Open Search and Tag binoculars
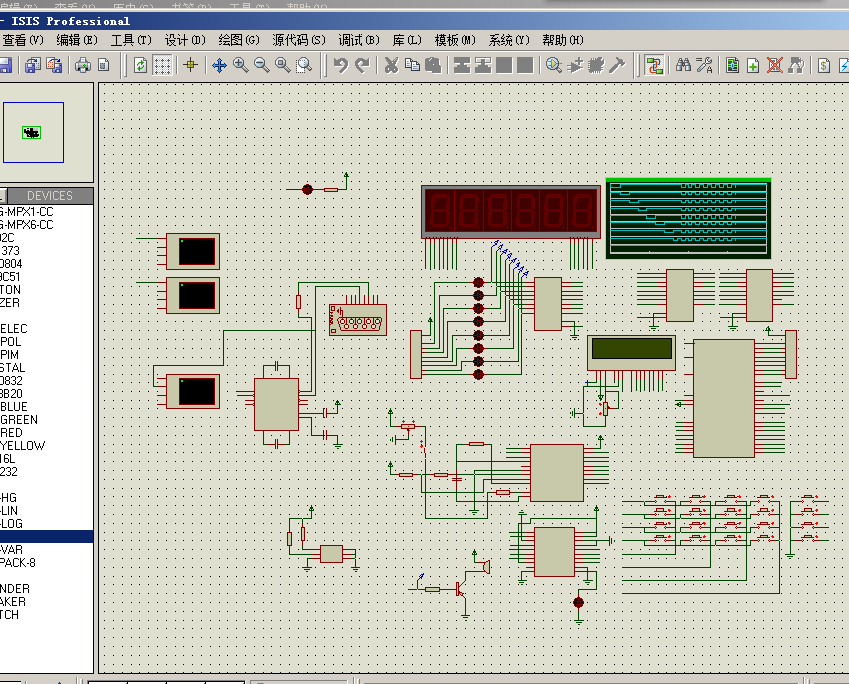 pos(683,66)
